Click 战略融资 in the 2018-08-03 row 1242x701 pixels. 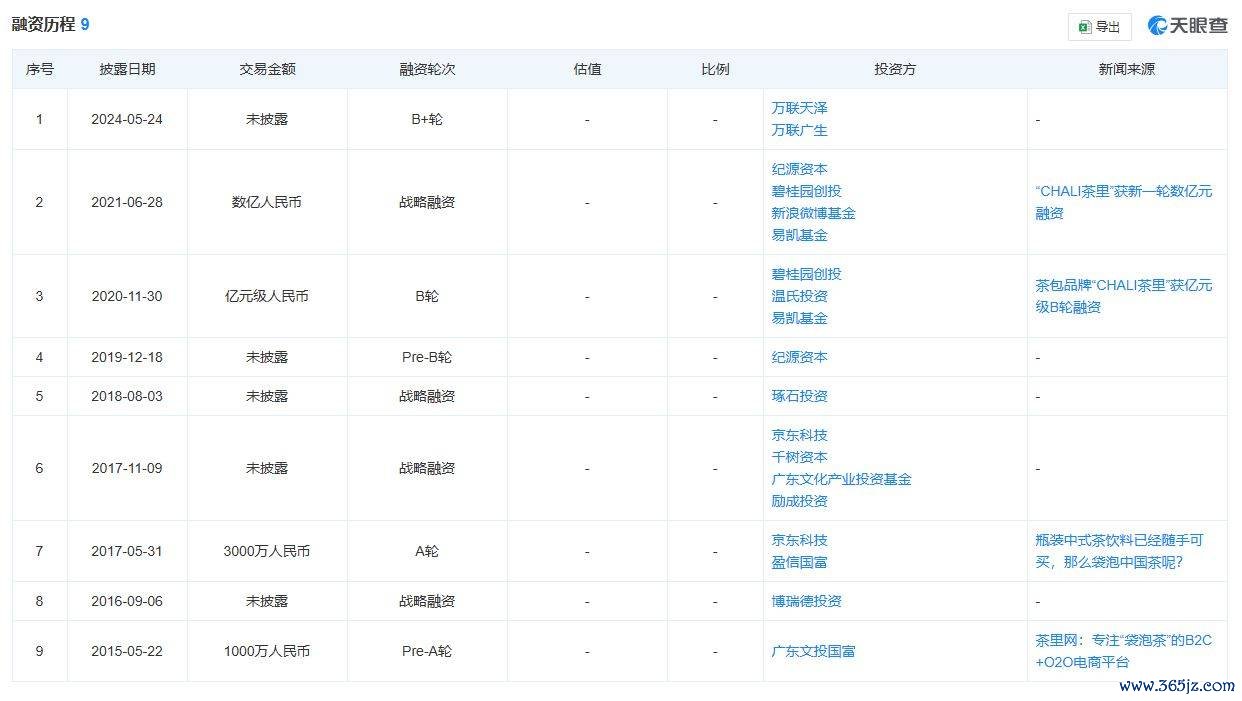[427, 396]
